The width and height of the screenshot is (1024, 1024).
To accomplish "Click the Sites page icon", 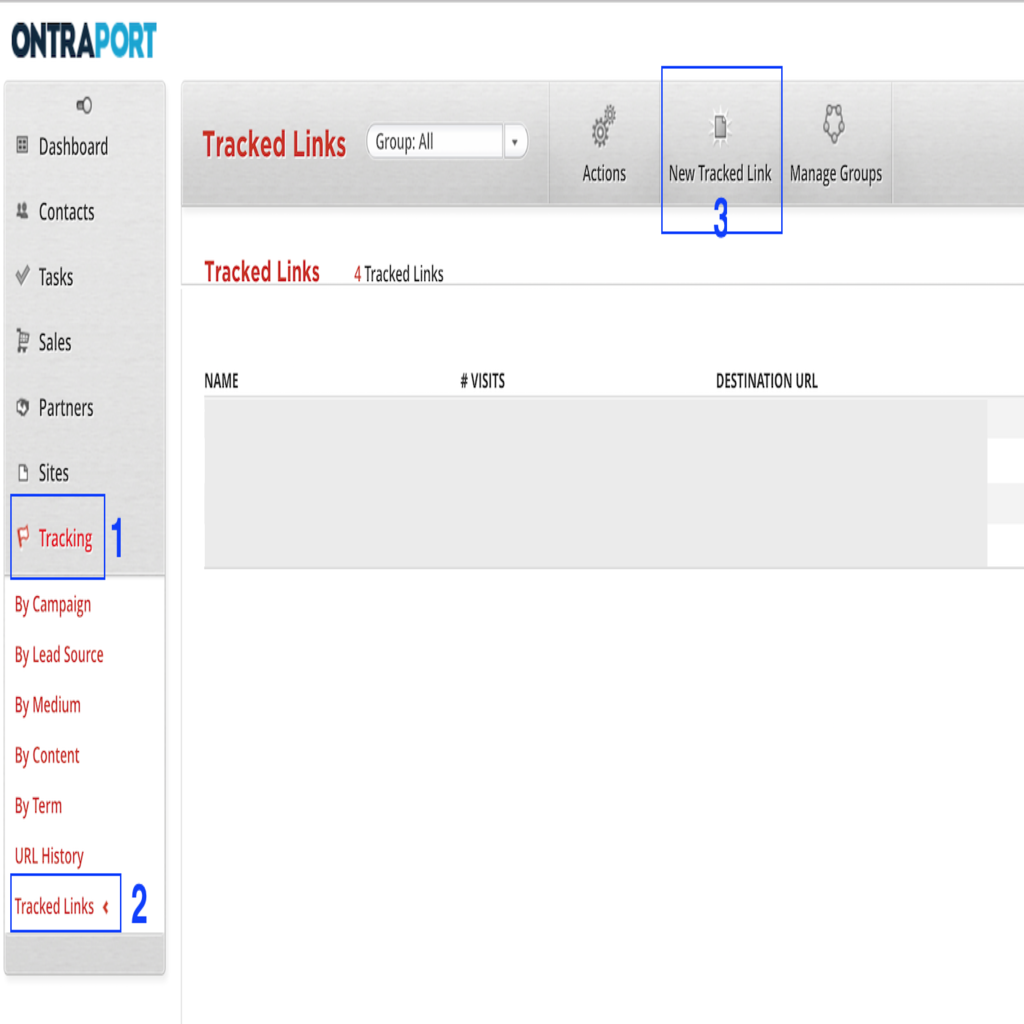I will pos(23,473).
